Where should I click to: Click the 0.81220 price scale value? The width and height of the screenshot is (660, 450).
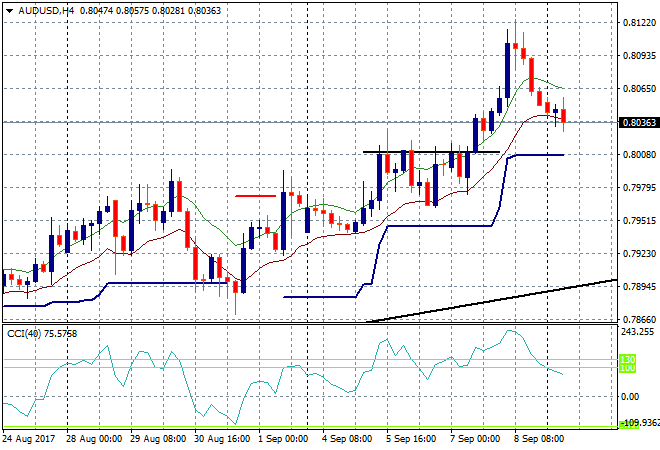[639, 23]
